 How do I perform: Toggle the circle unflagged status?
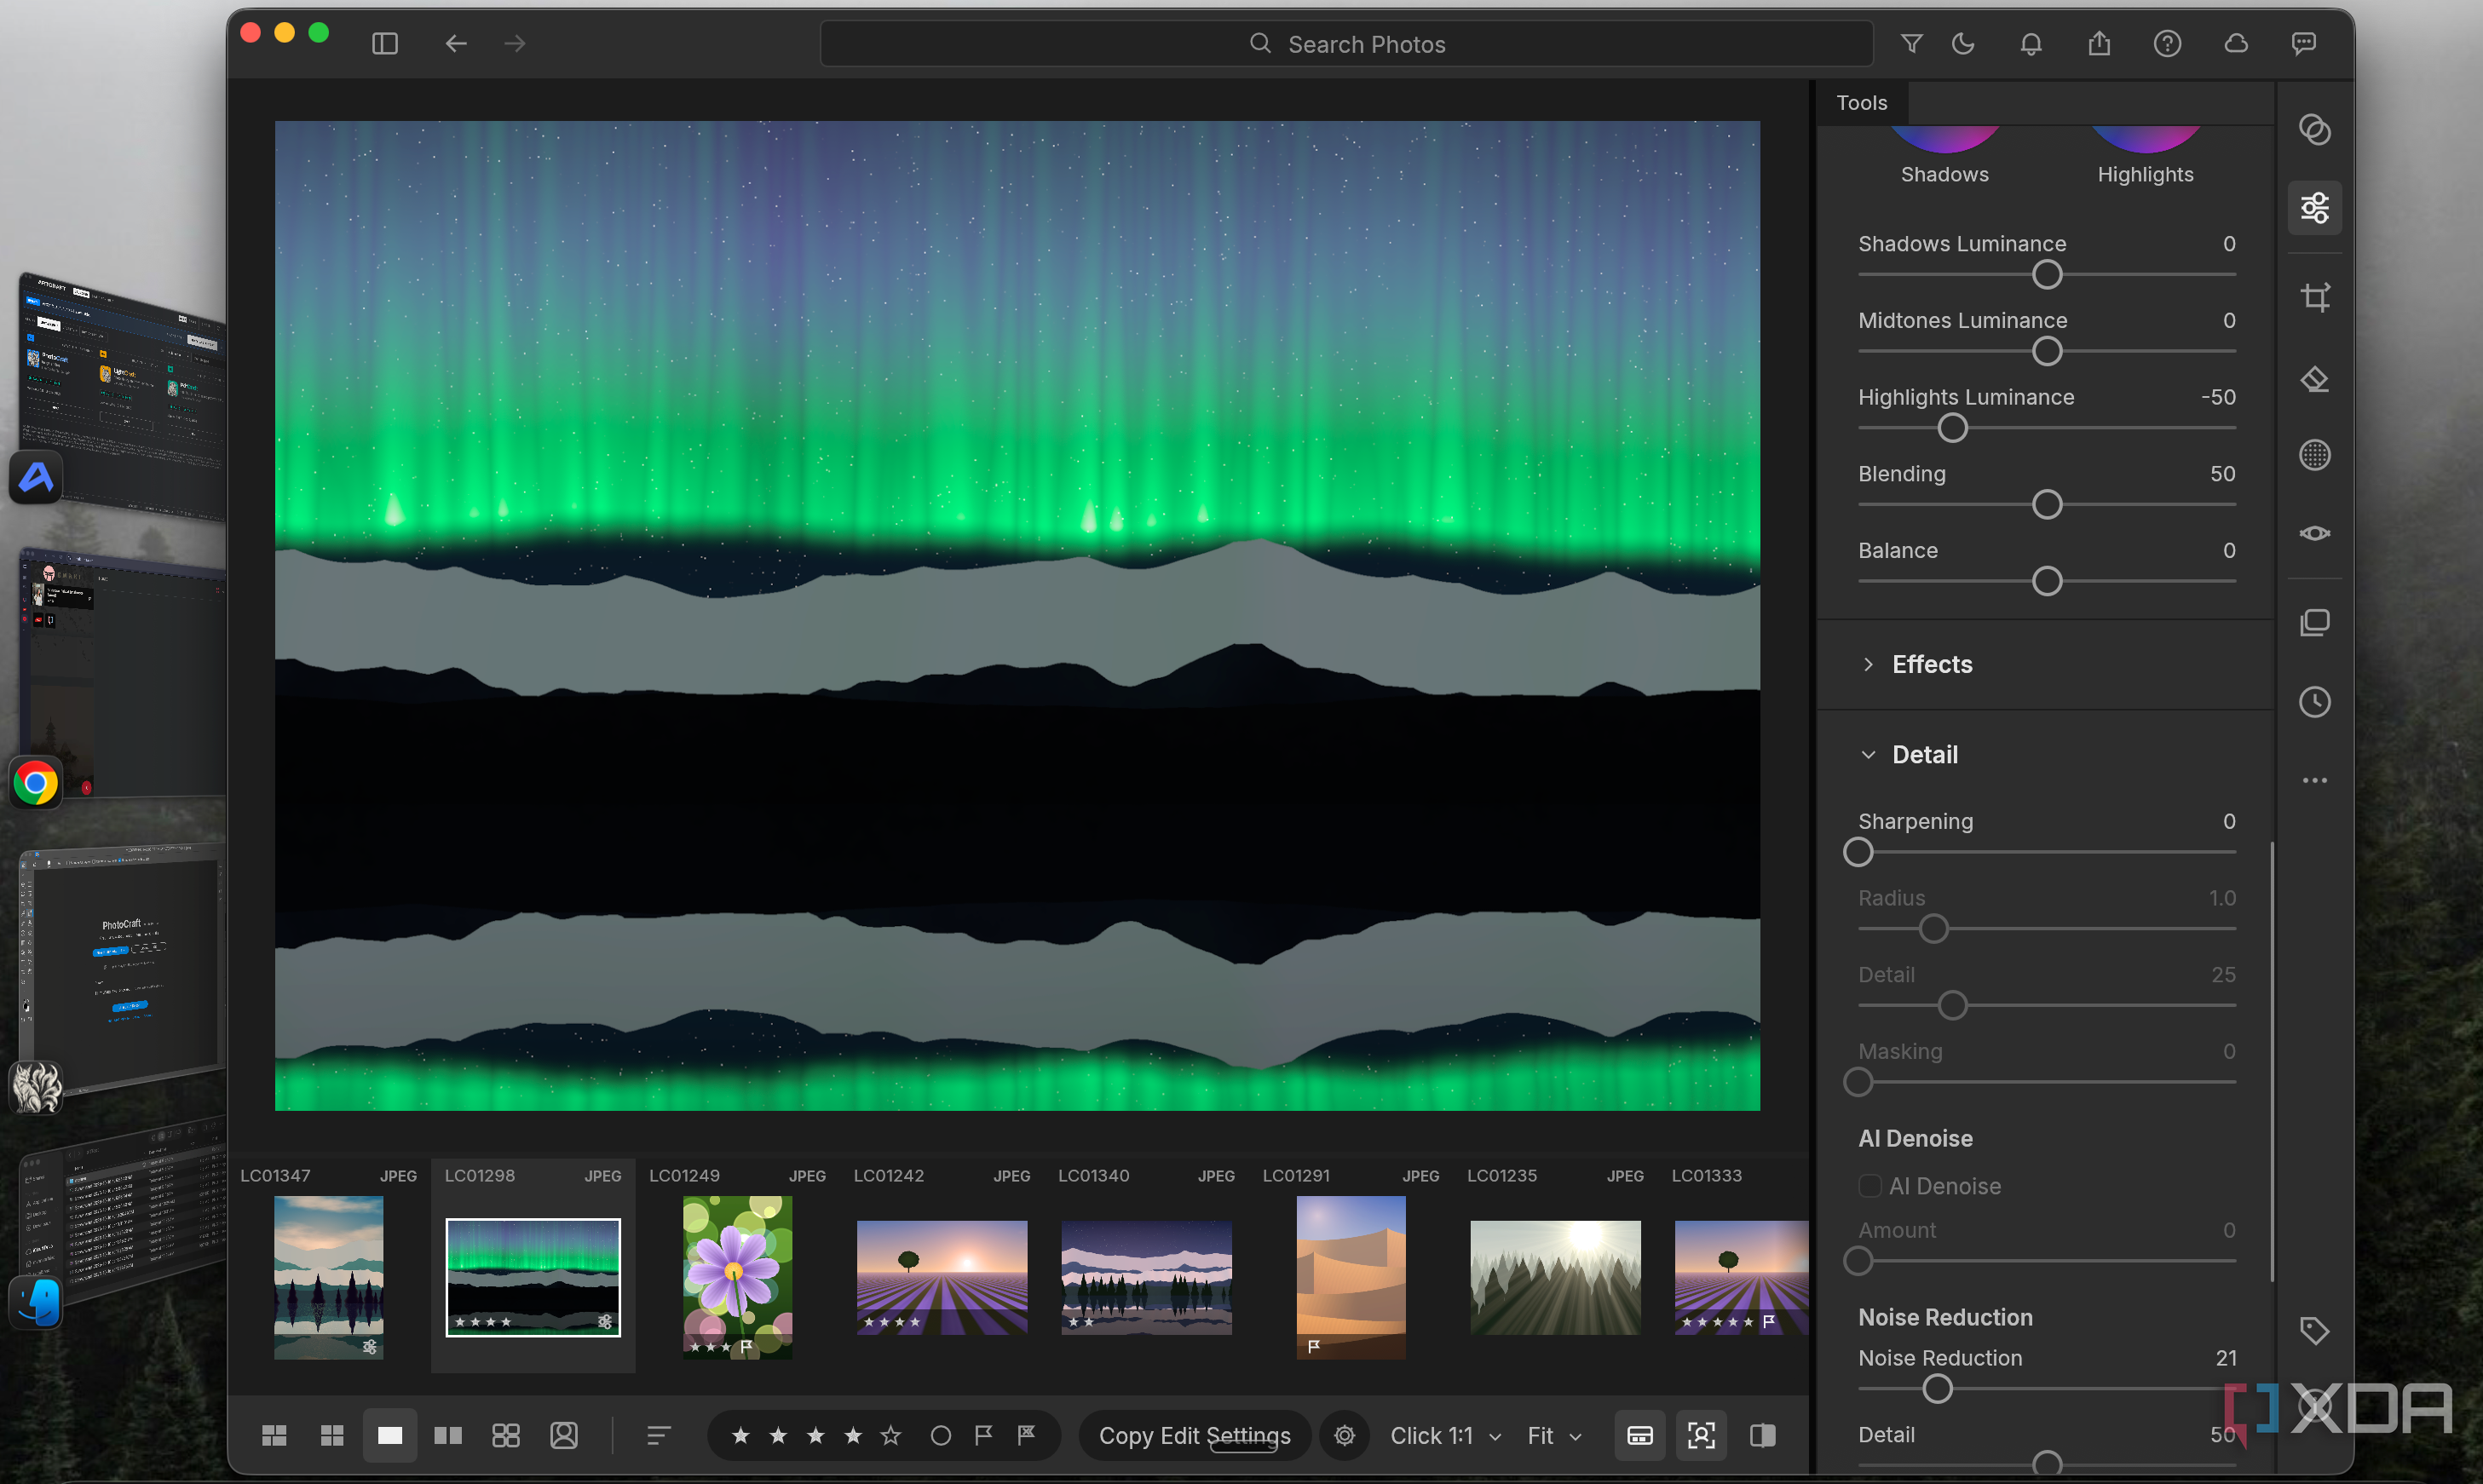(940, 1436)
